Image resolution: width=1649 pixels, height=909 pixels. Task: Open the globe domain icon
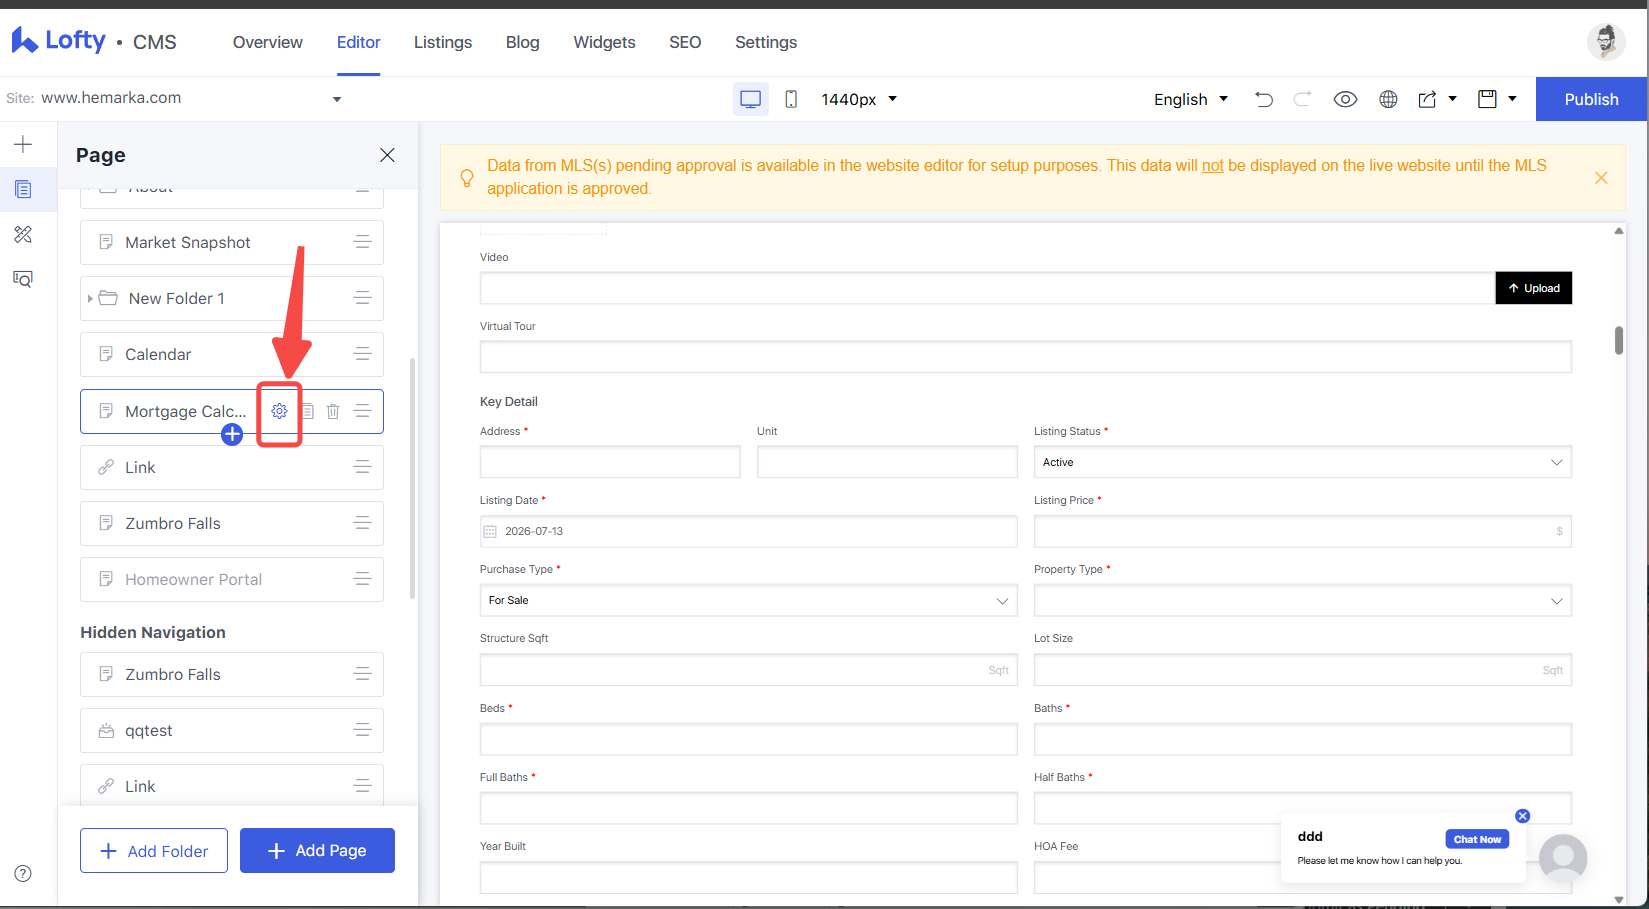[1388, 99]
